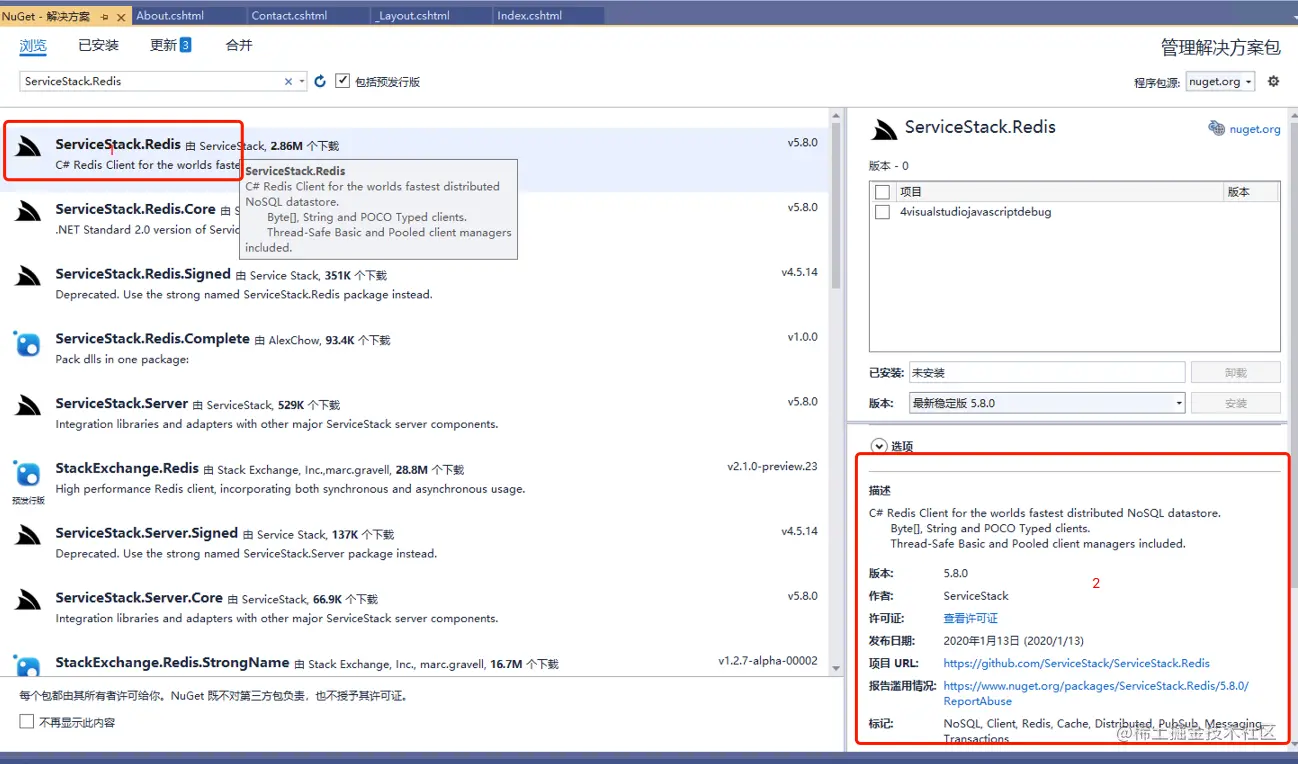Click the nuget.org globe icon
Viewport: 1298px width, 764px height.
1216,128
